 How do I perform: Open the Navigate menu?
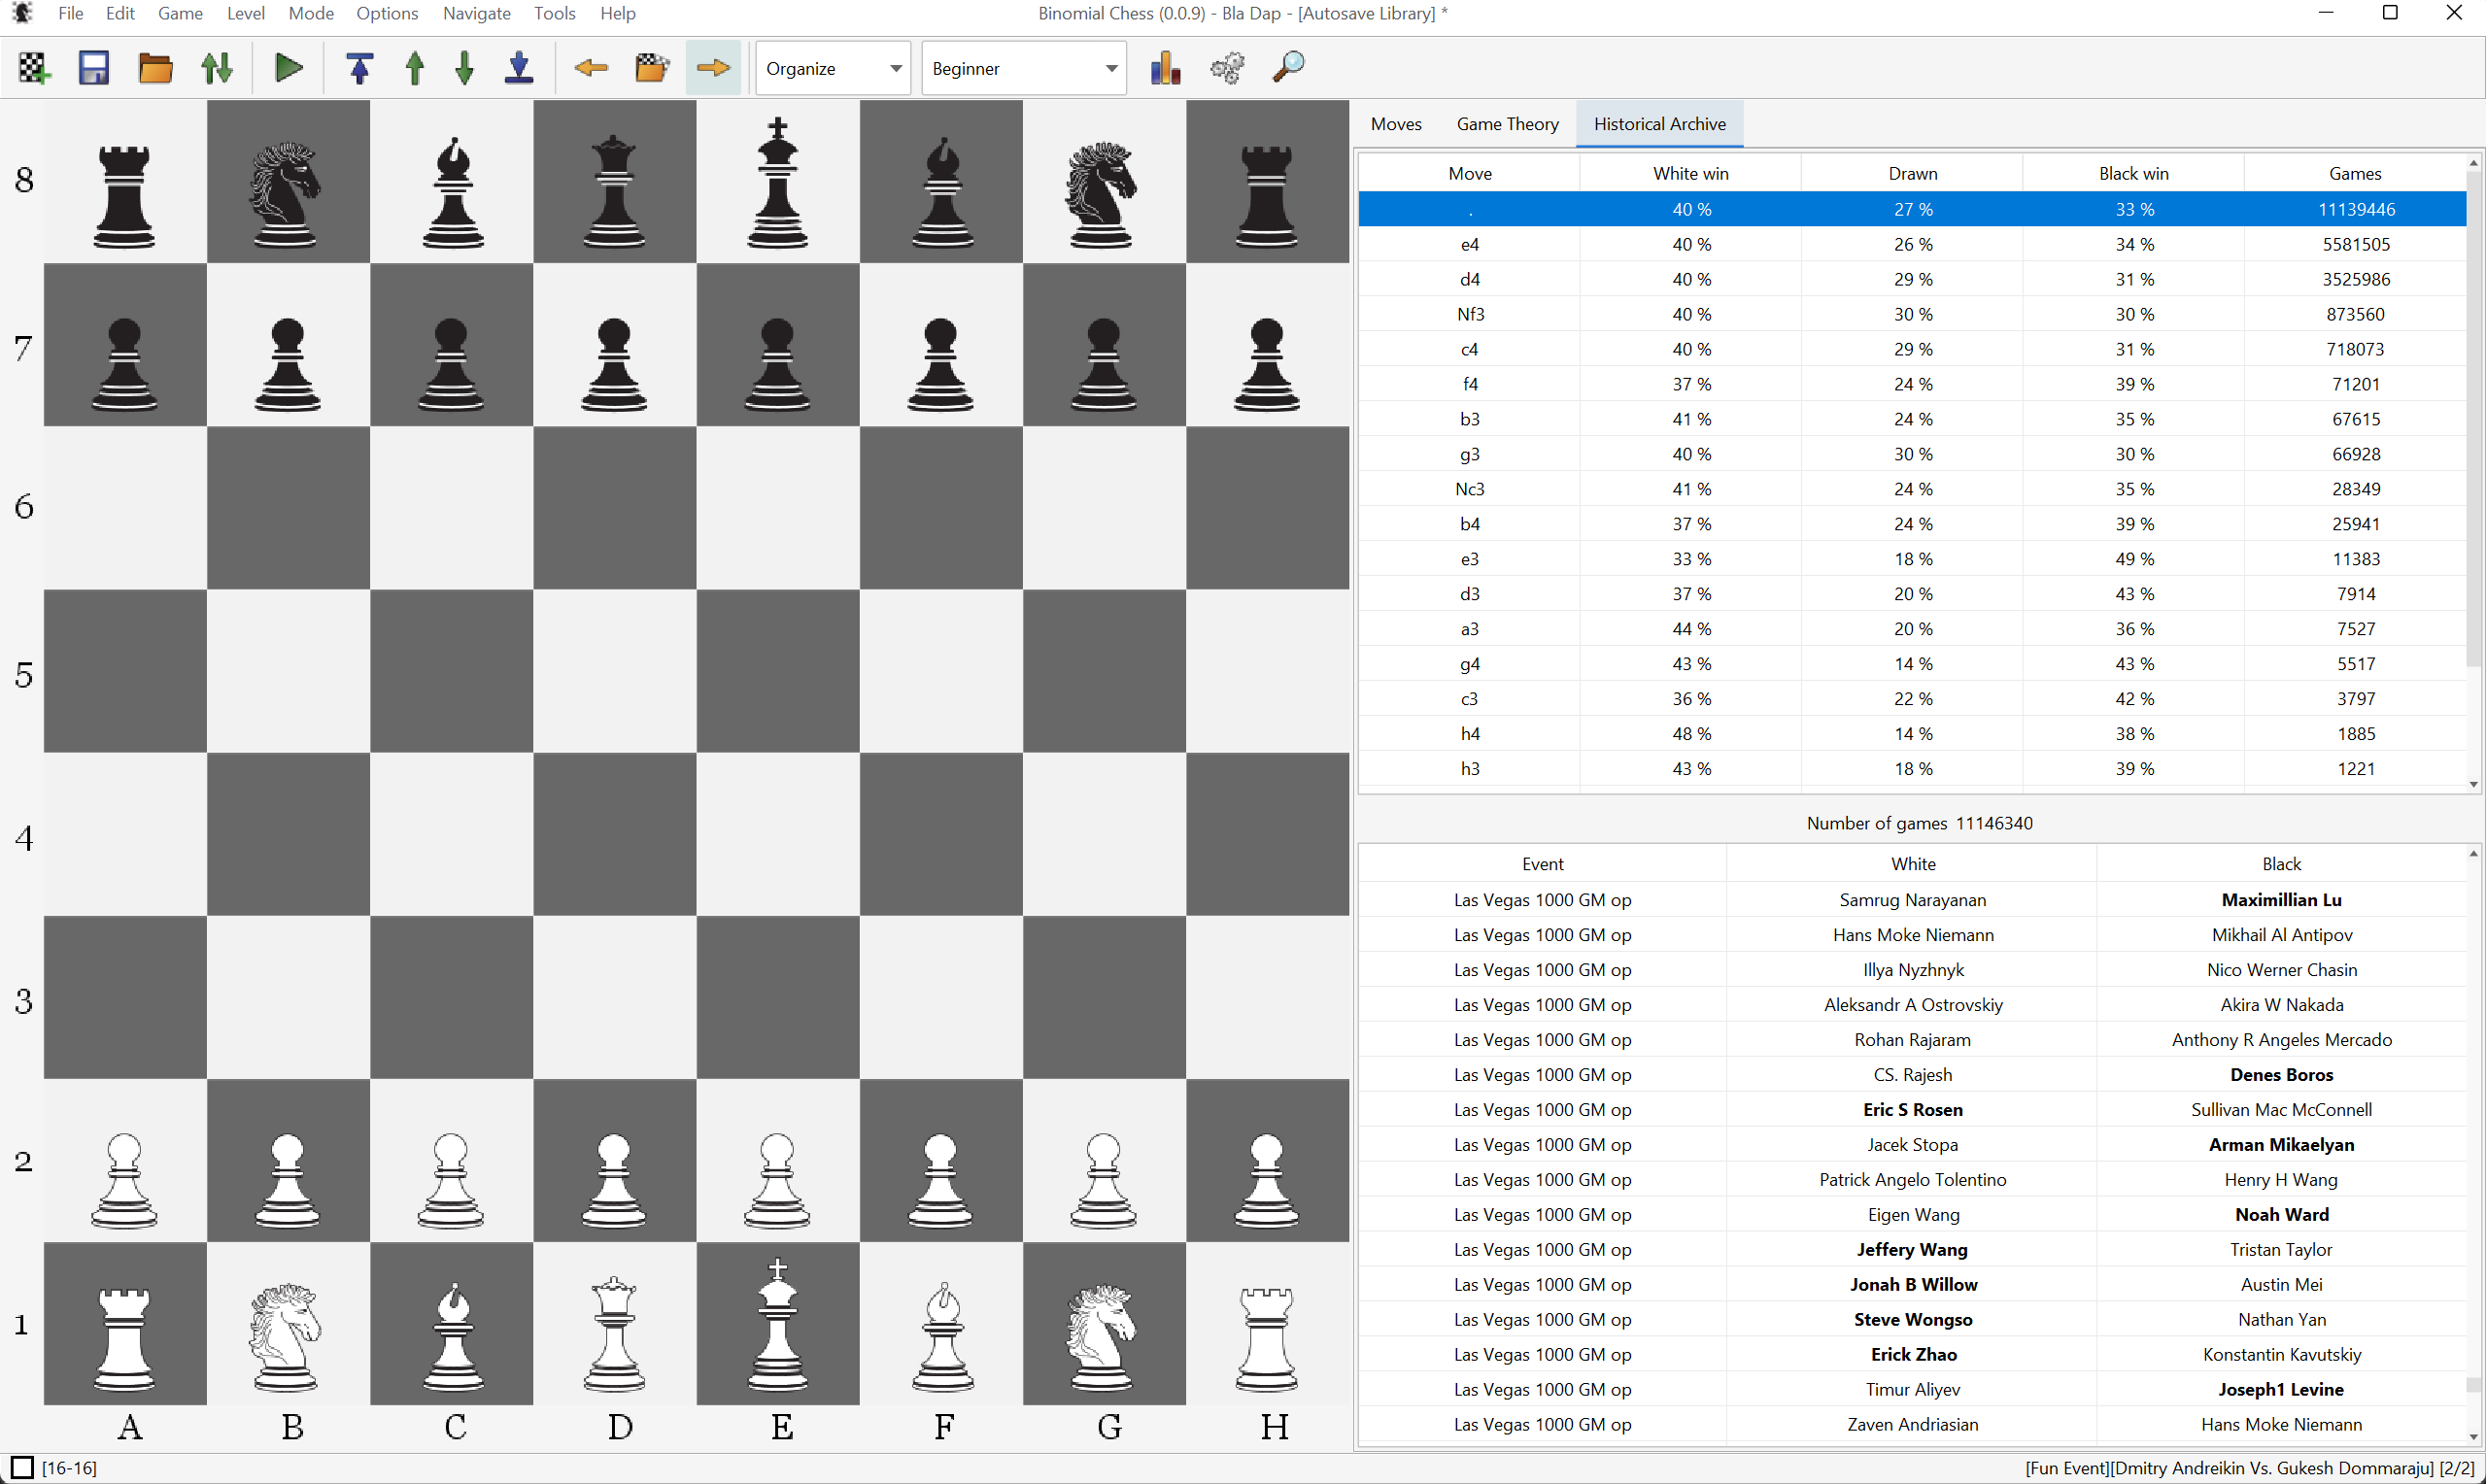click(x=476, y=13)
